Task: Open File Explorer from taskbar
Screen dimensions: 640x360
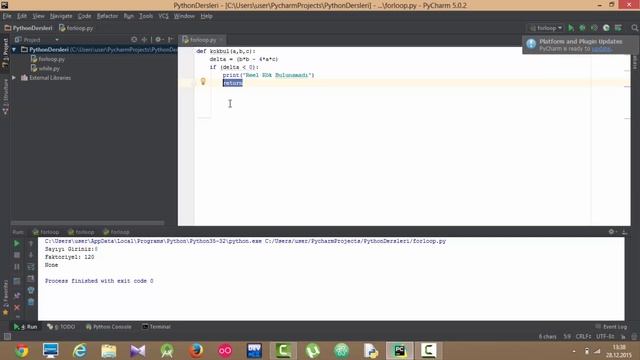Action: 109,351
